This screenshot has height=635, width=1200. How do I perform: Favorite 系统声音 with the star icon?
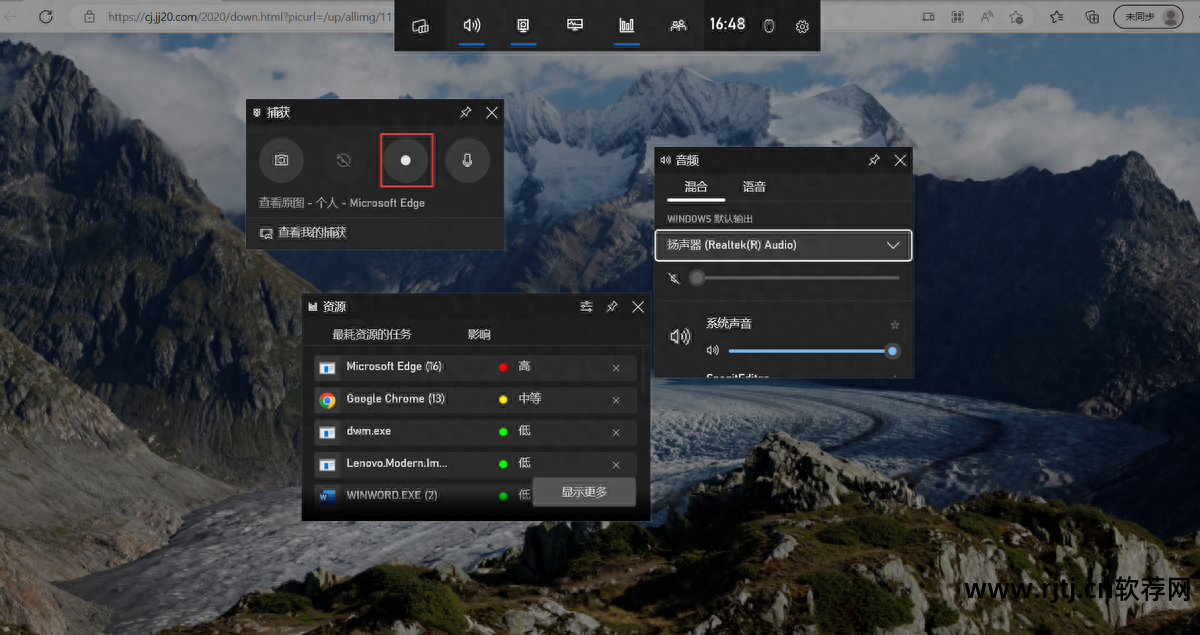[895, 324]
